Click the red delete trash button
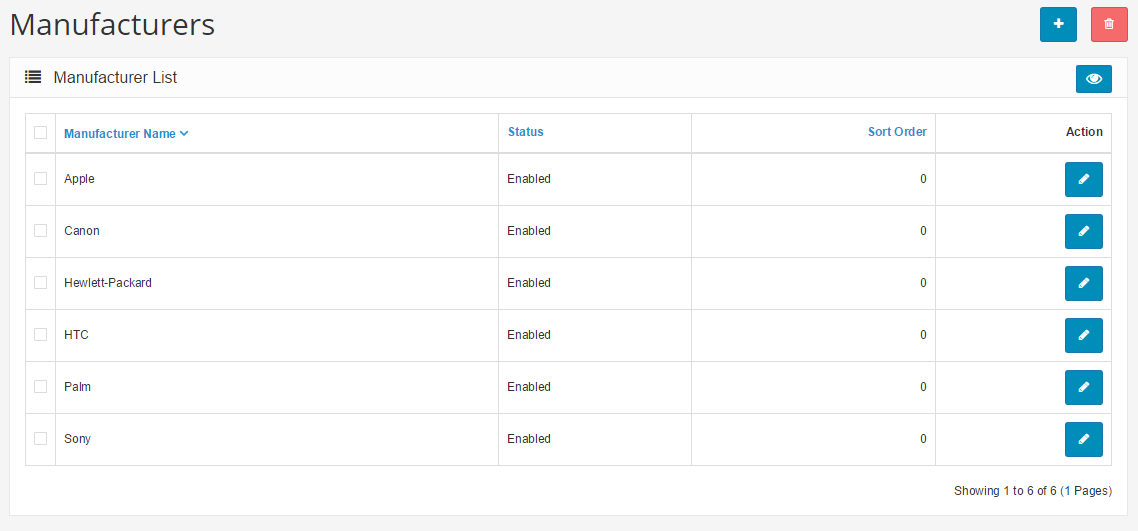This screenshot has width=1138, height=531. [x=1109, y=24]
